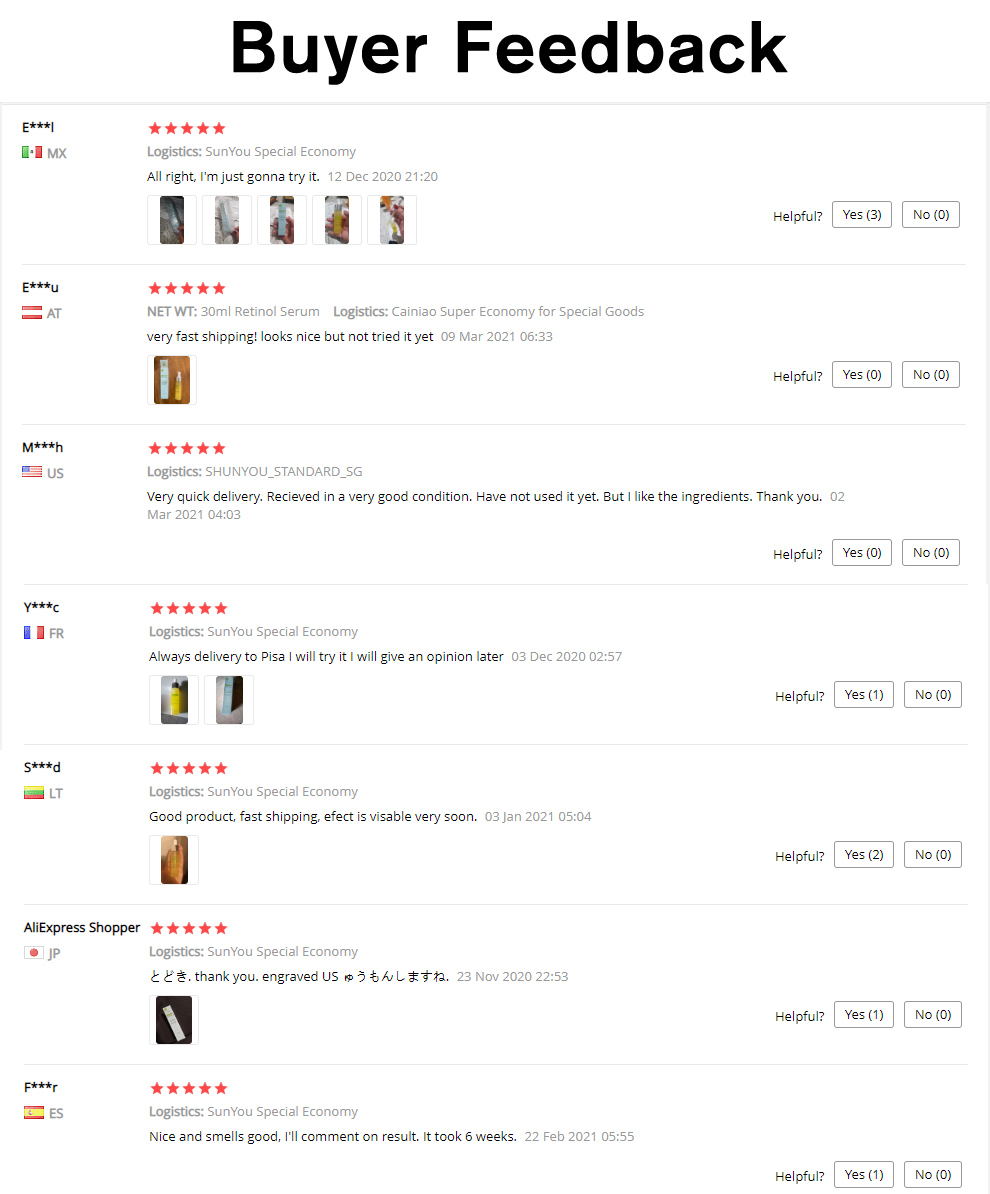The width and height of the screenshot is (990, 1194).
Task: Open second photo thumbnail in Y***c's review
Action: (229, 700)
